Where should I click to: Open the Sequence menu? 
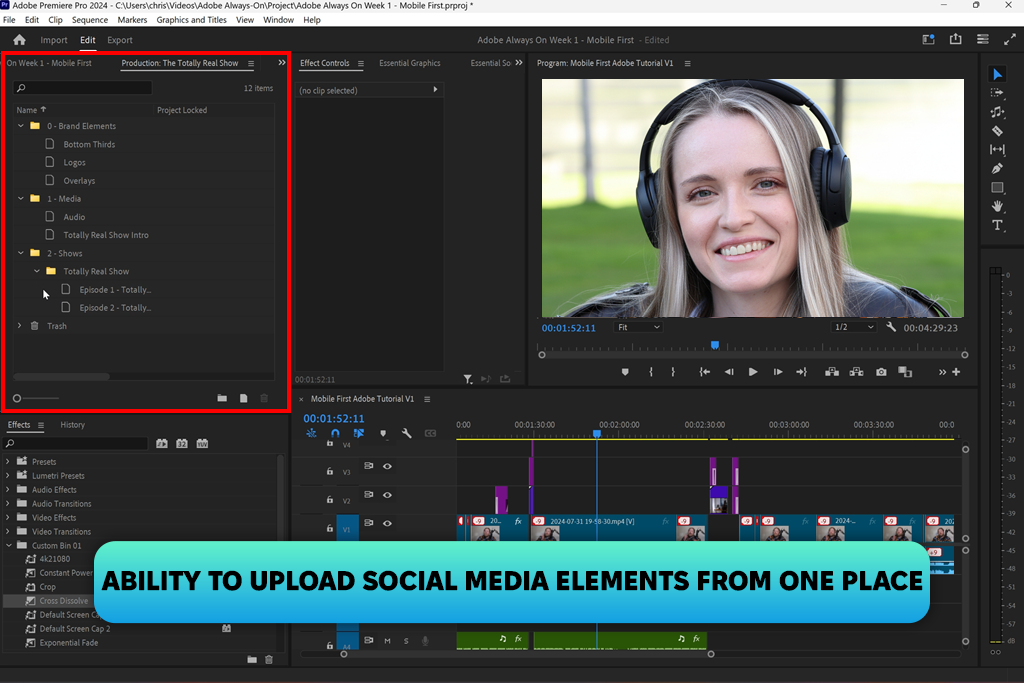(89, 20)
